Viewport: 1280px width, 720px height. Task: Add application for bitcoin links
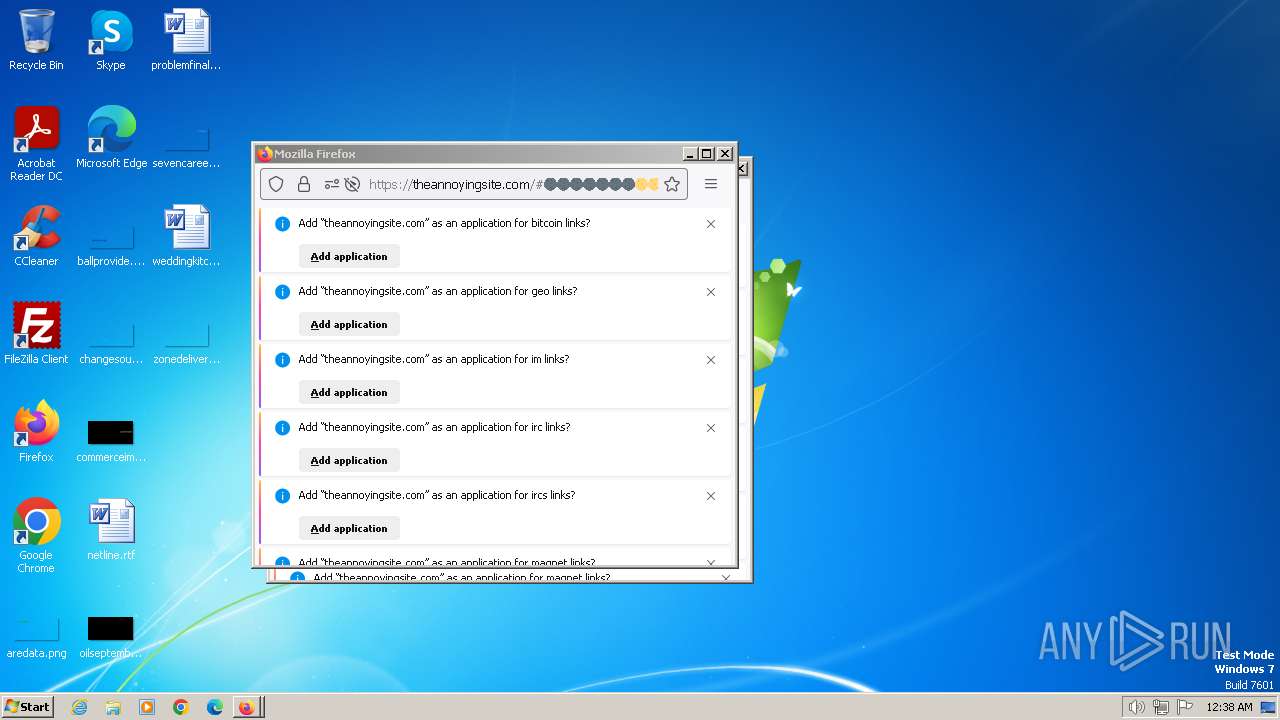point(349,256)
